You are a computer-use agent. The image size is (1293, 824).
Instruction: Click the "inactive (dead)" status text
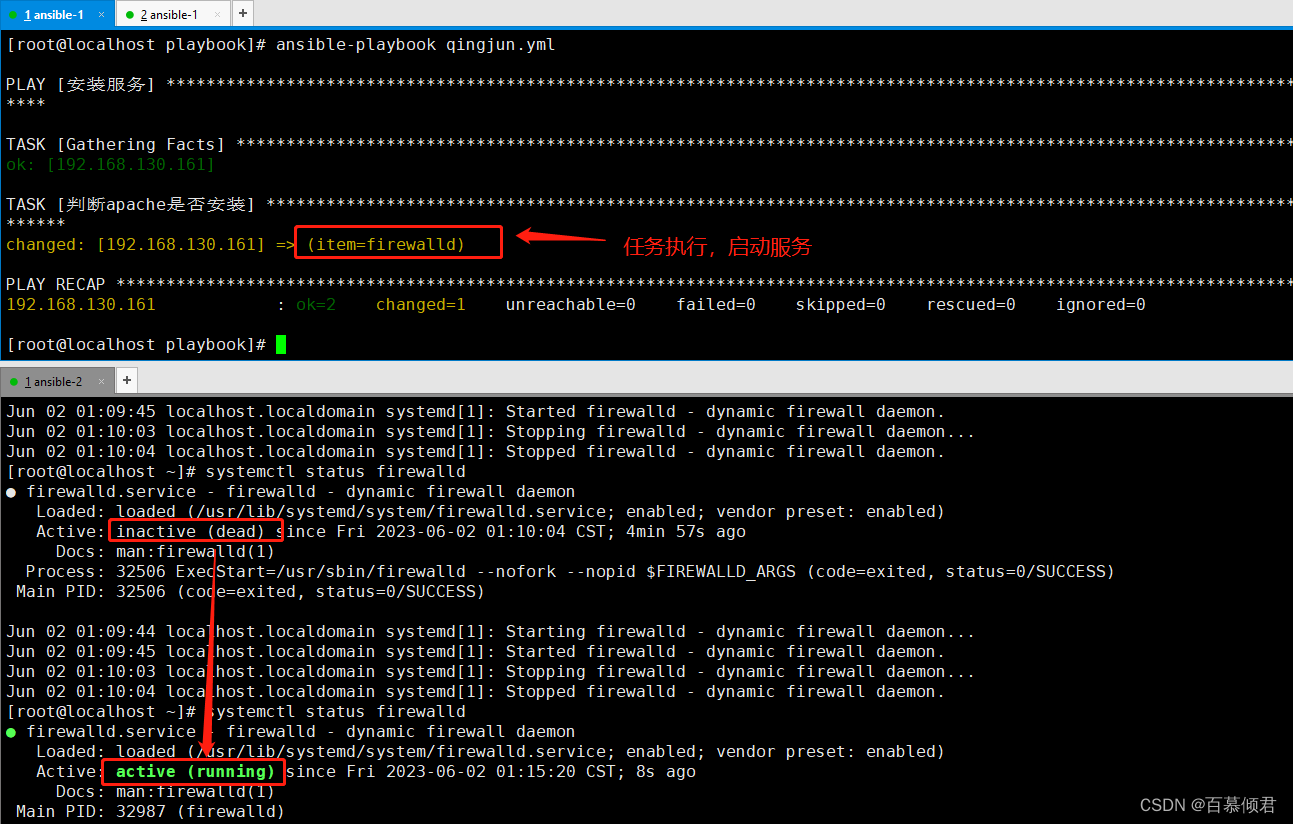[190, 531]
